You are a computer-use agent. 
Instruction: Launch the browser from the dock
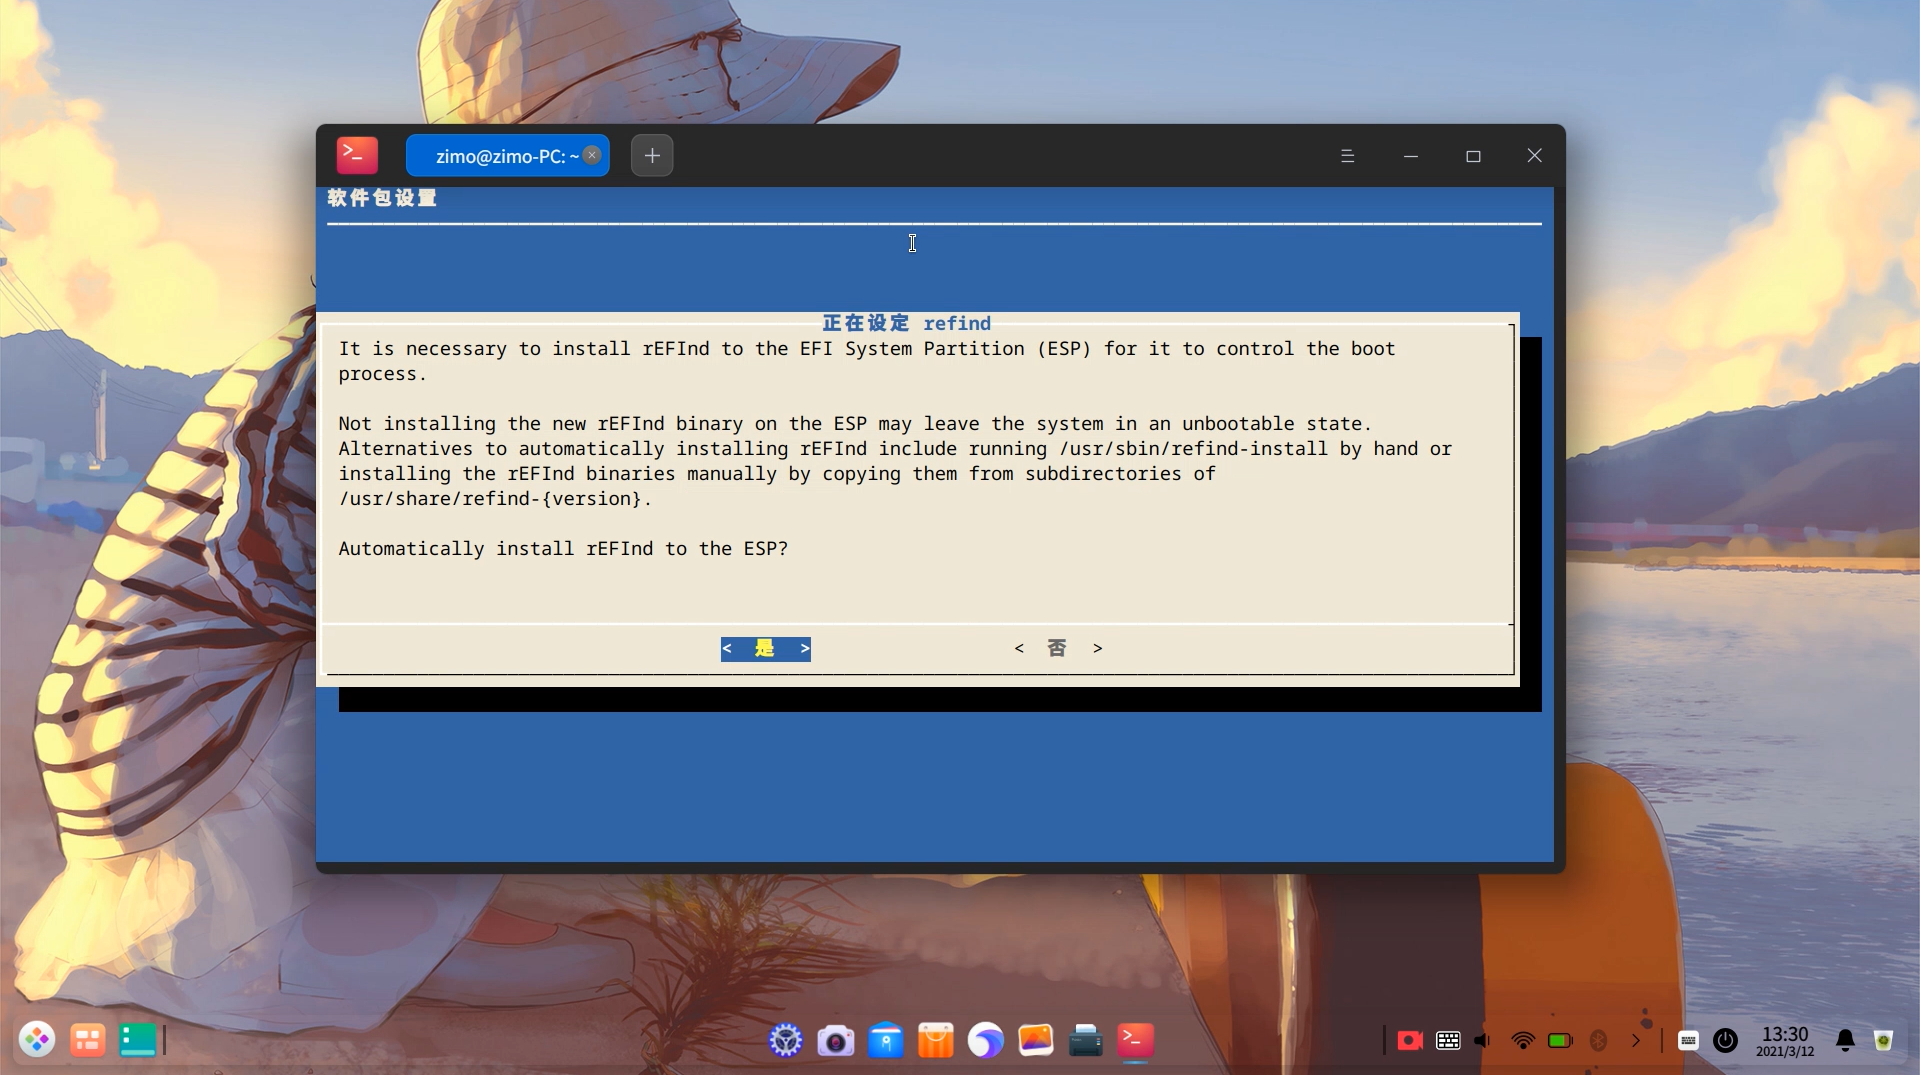coord(985,1040)
